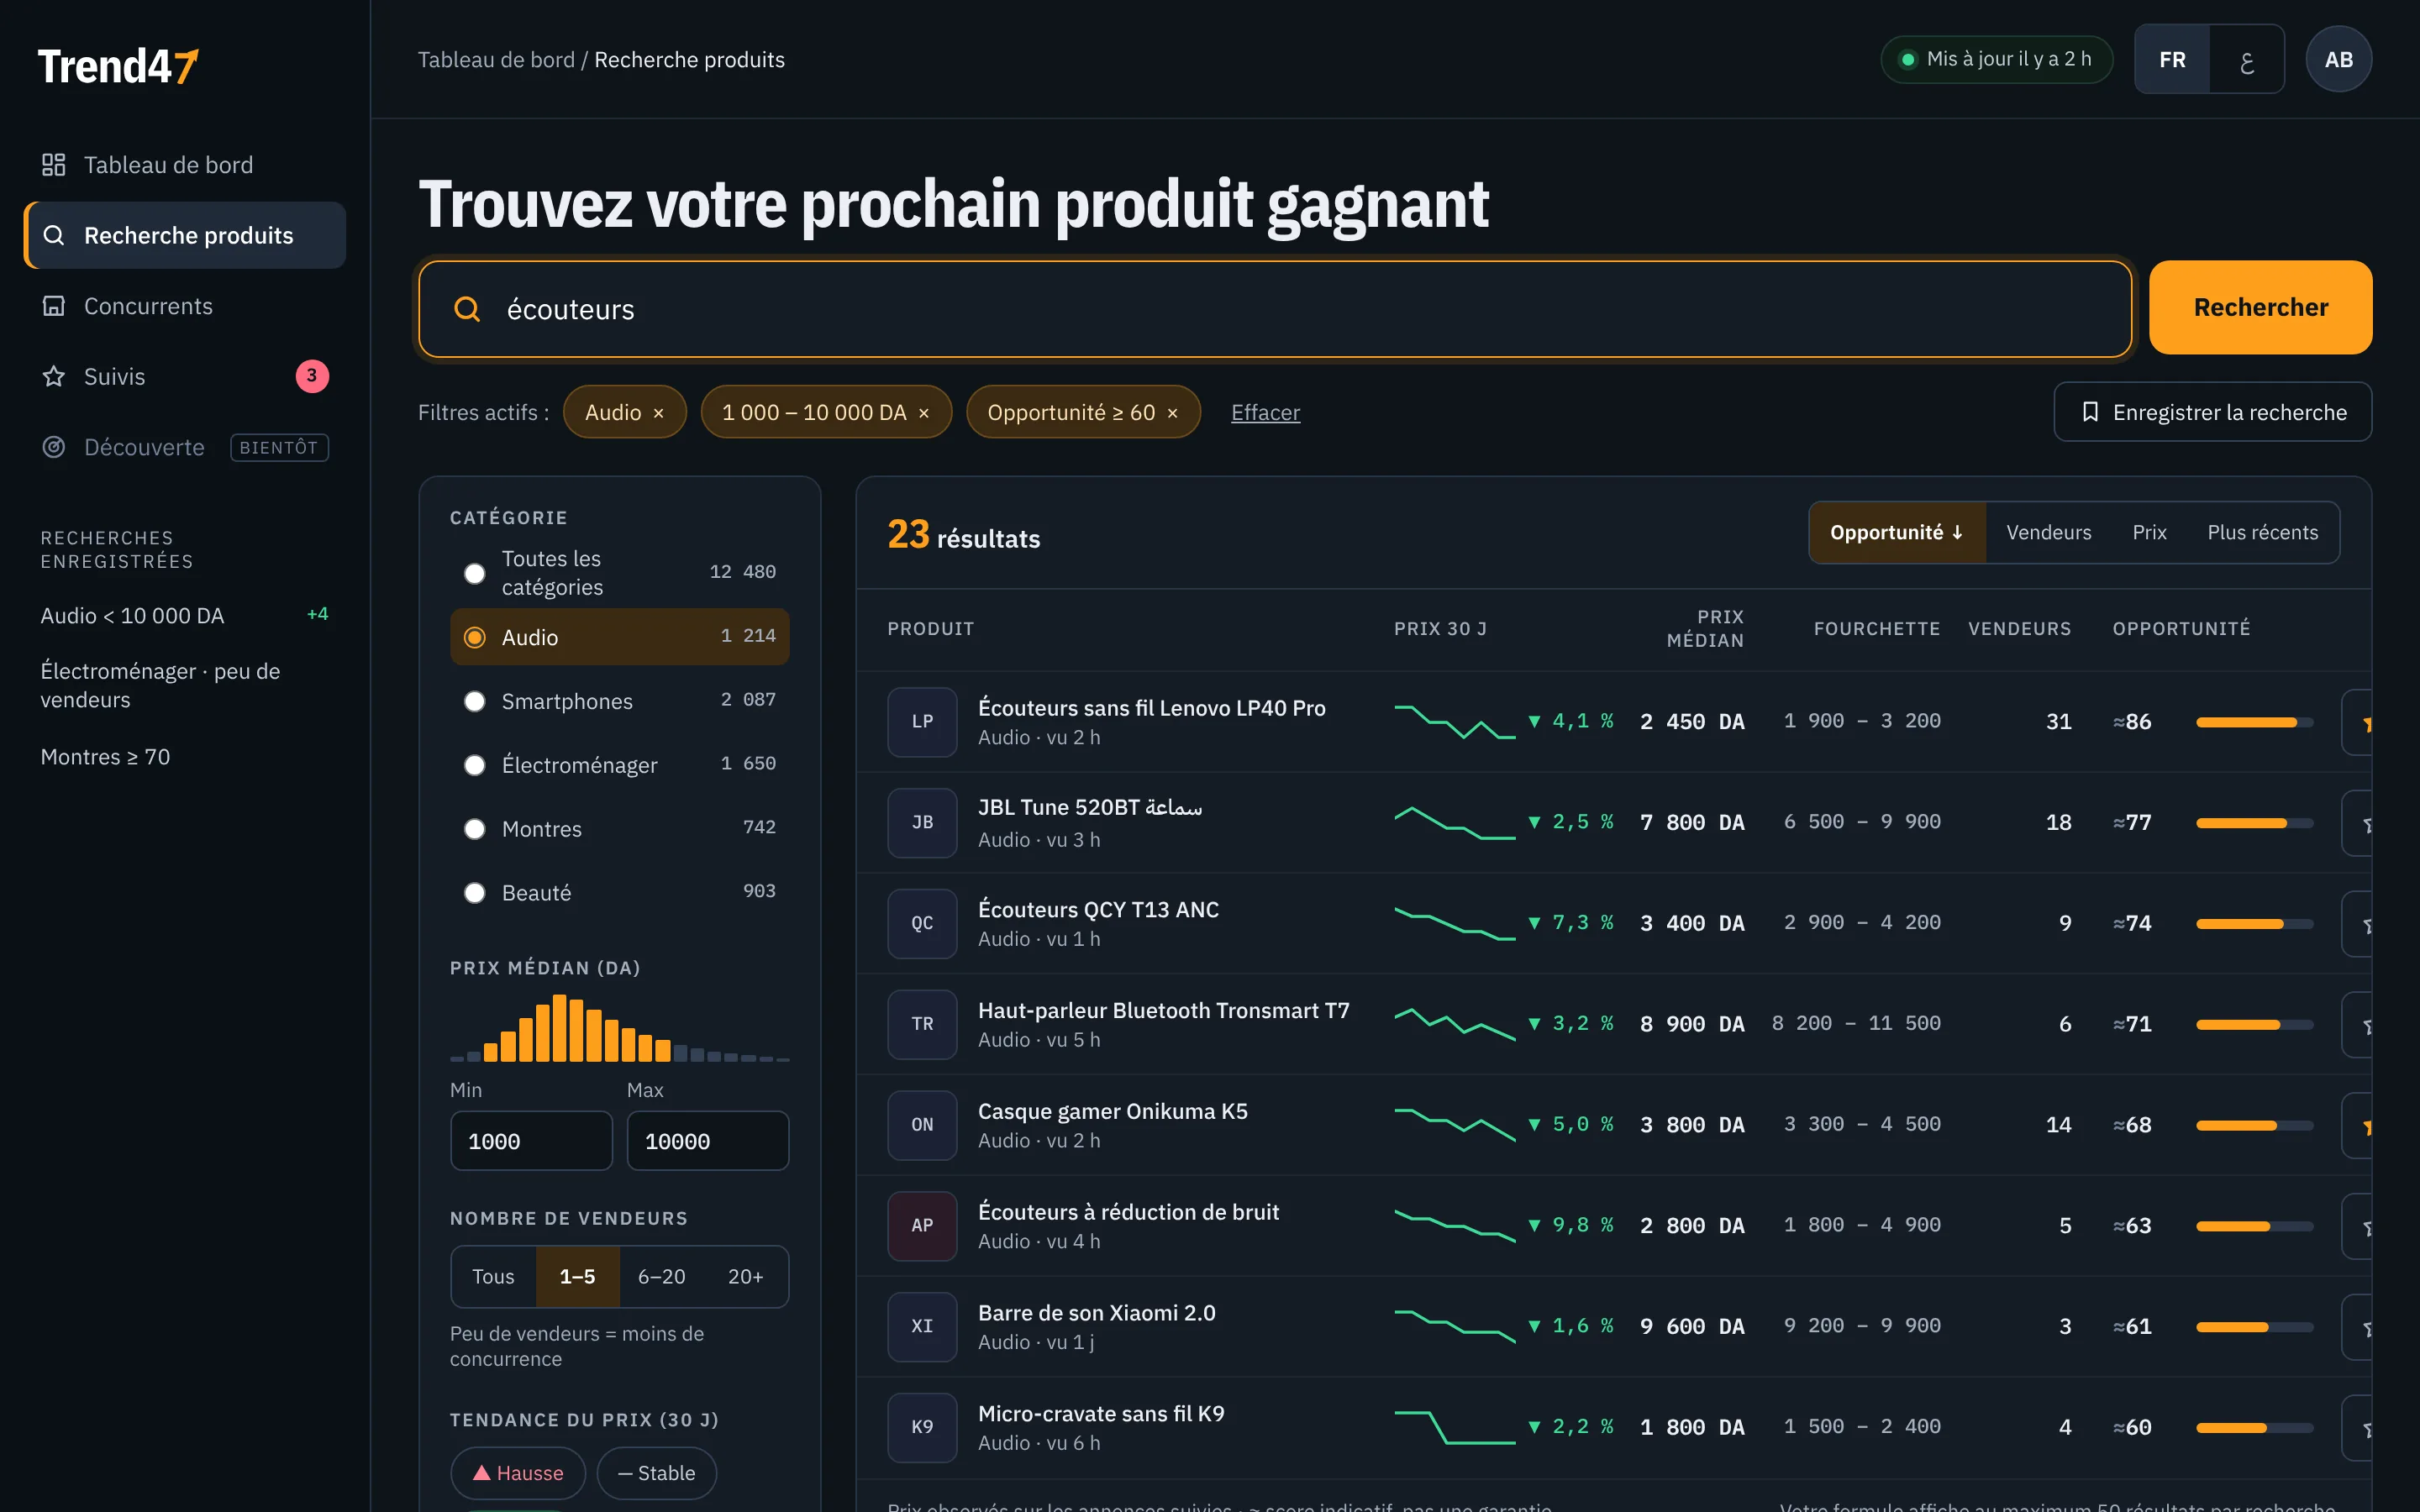Sort results by Prix
Viewport: 2420px width, 1512px height.
[x=2149, y=533]
